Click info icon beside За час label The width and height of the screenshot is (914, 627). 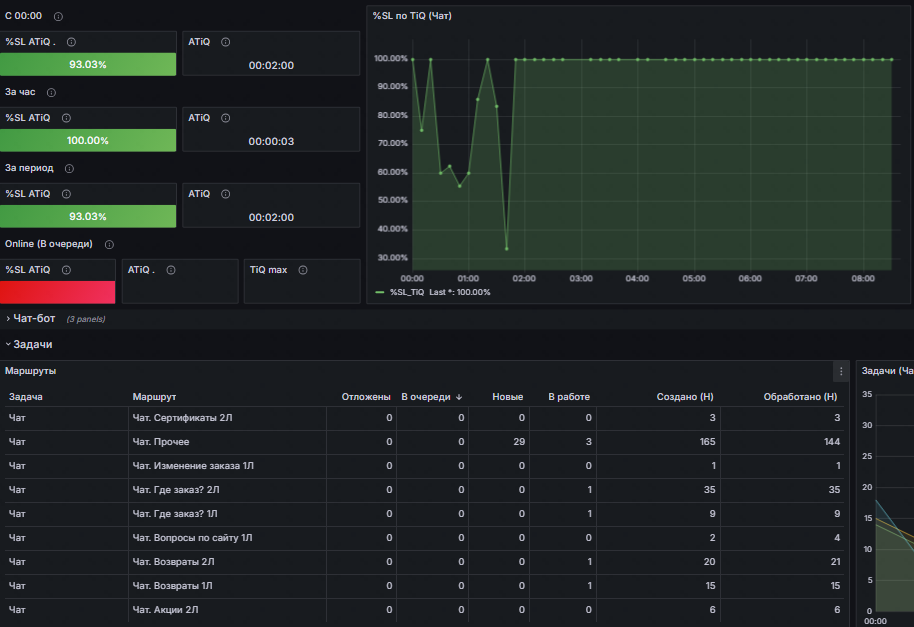click(51, 93)
